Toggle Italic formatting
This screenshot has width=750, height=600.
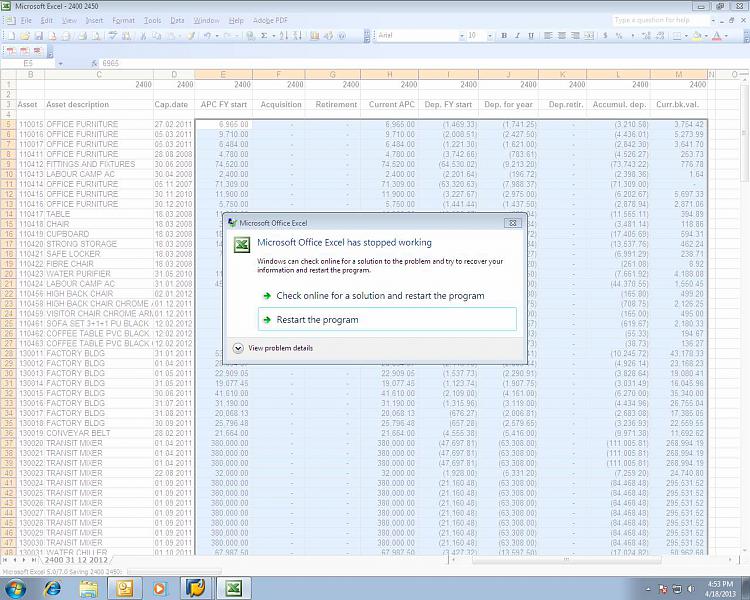click(x=517, y=36)
